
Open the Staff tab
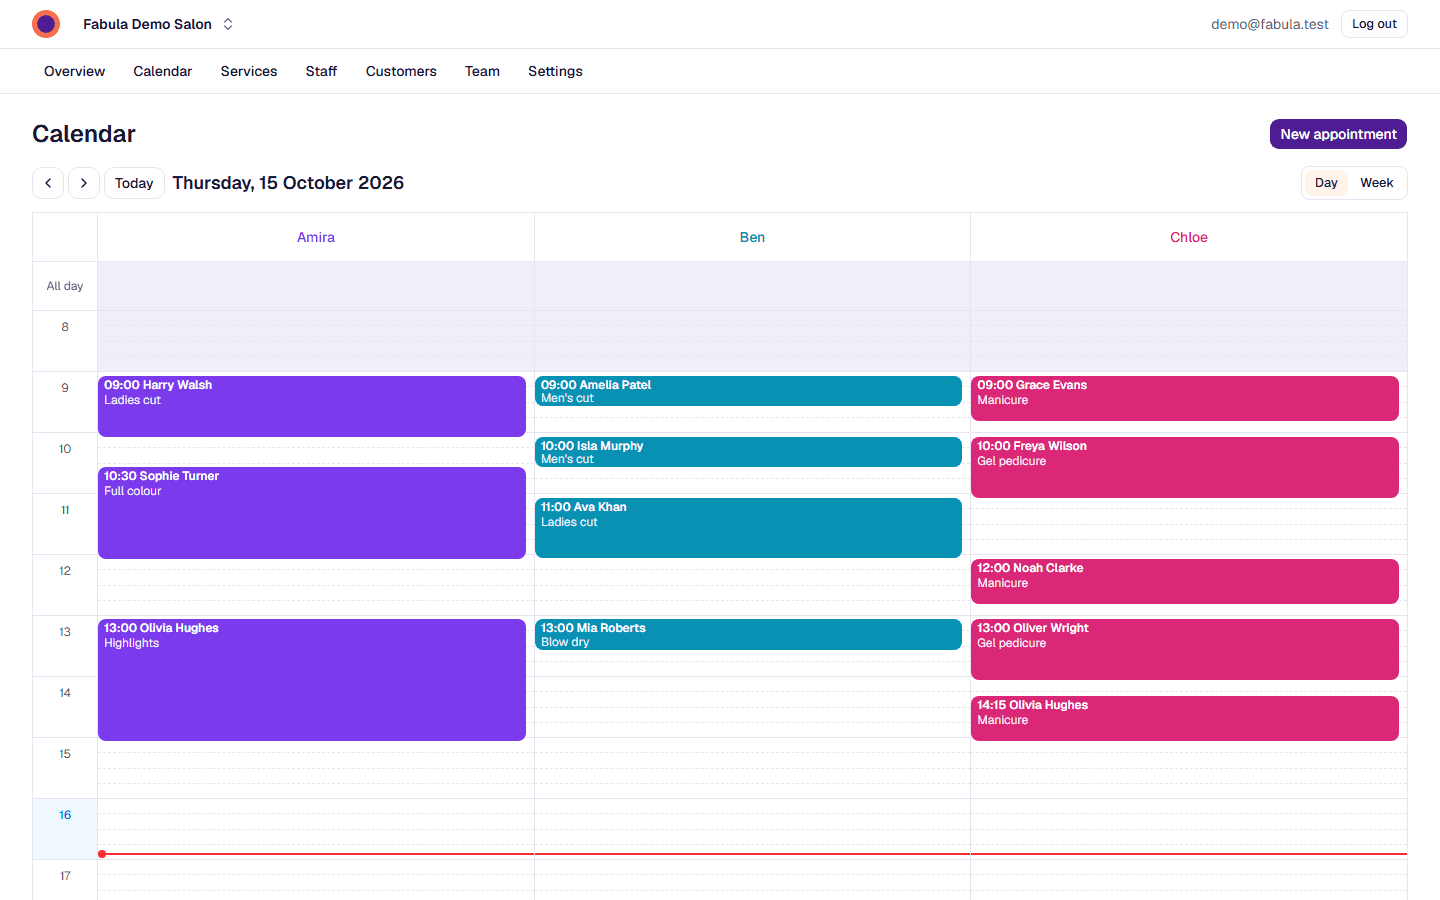point(321,71)
